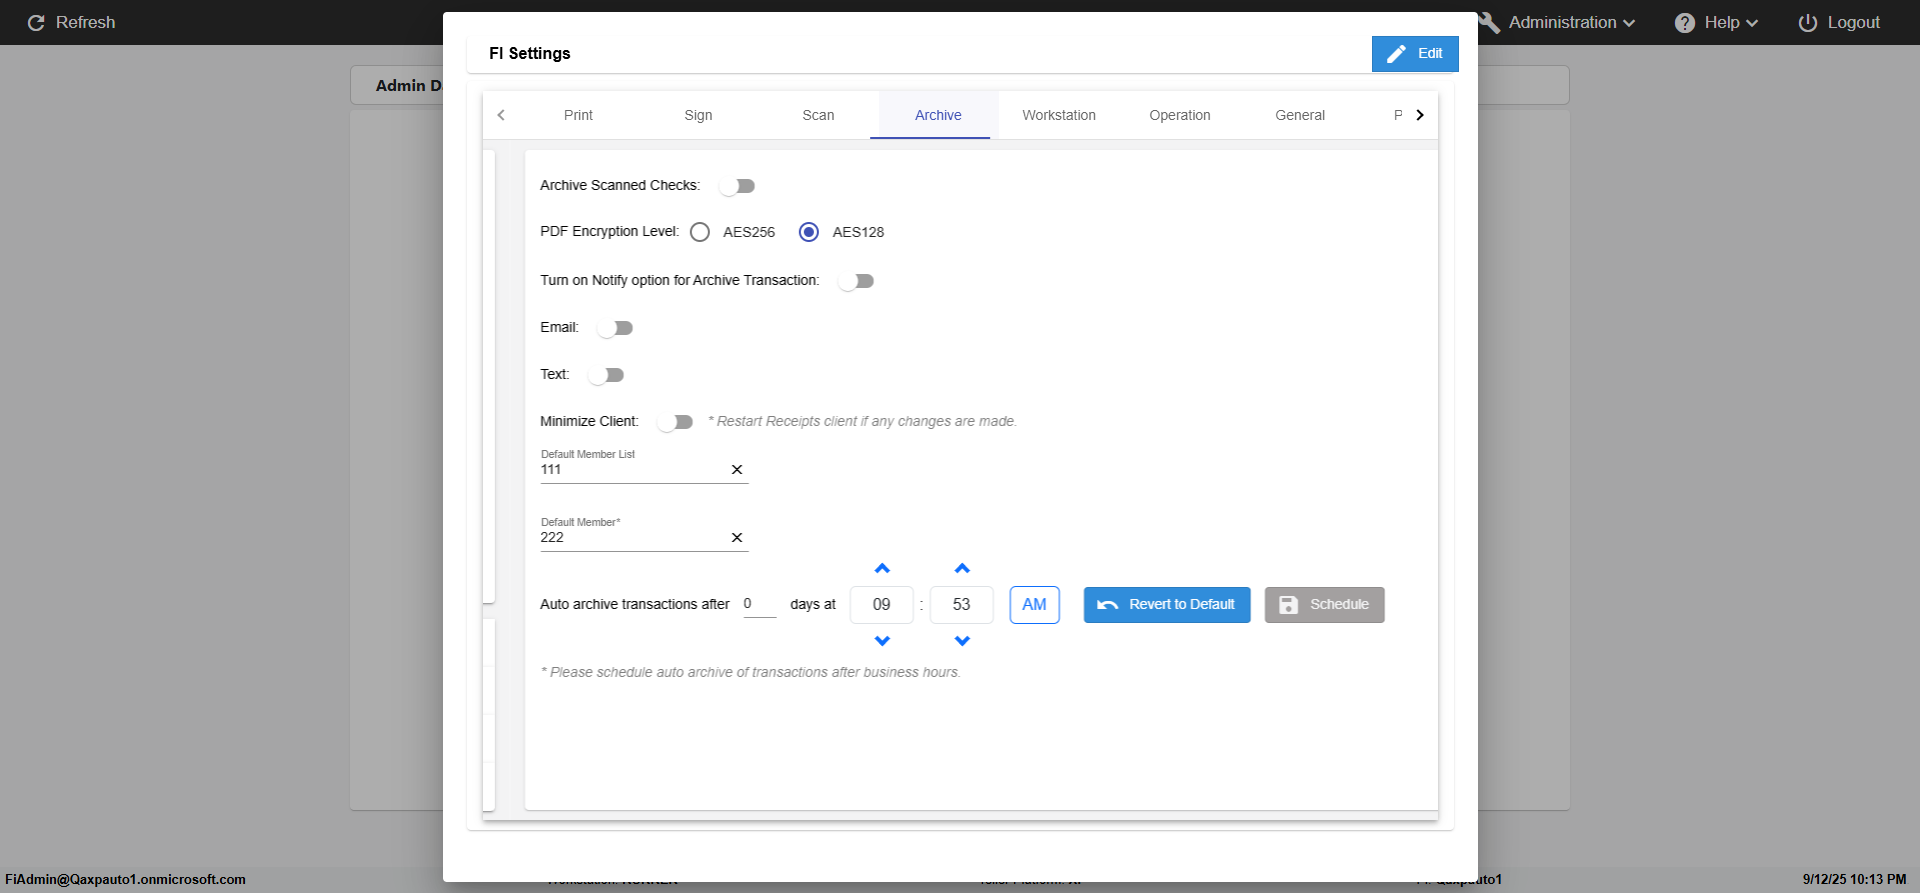Clear the Default Member List field
The height and width of the screenshot is (893, 1920).
click(737, 470)
